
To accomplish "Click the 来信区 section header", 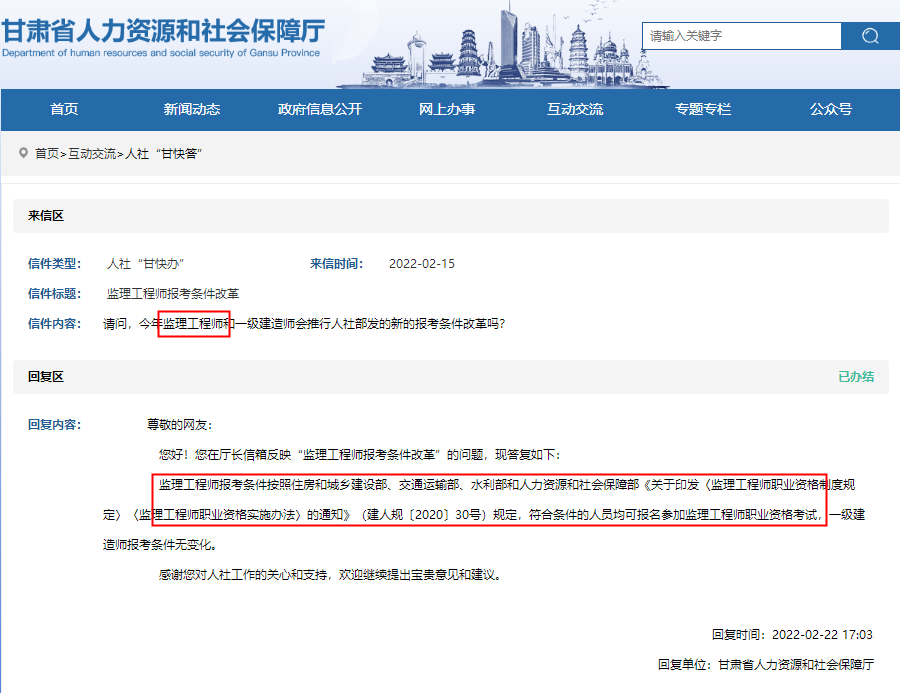I will click(46, 216).
